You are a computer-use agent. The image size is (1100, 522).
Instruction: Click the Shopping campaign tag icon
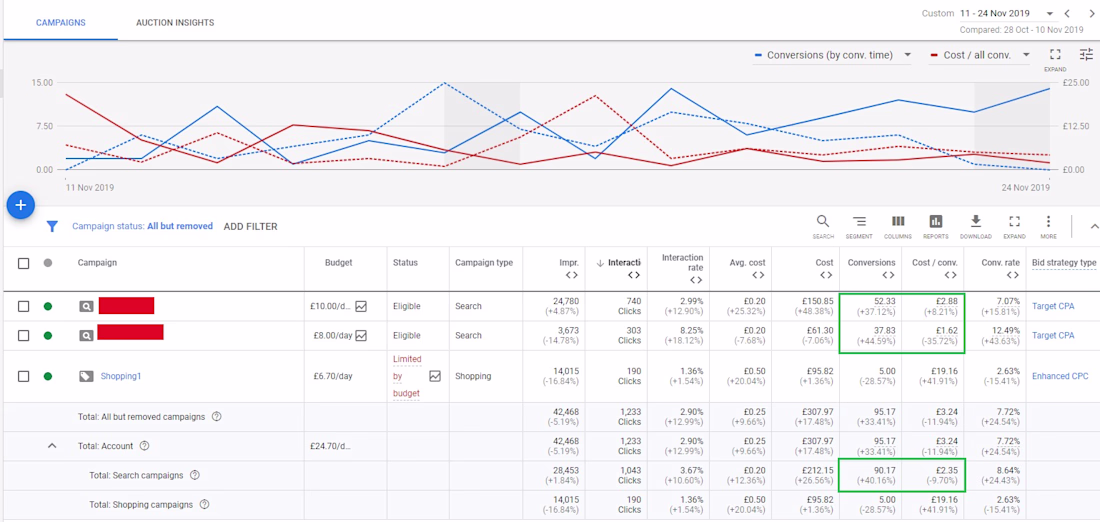(x=86, y=376)
